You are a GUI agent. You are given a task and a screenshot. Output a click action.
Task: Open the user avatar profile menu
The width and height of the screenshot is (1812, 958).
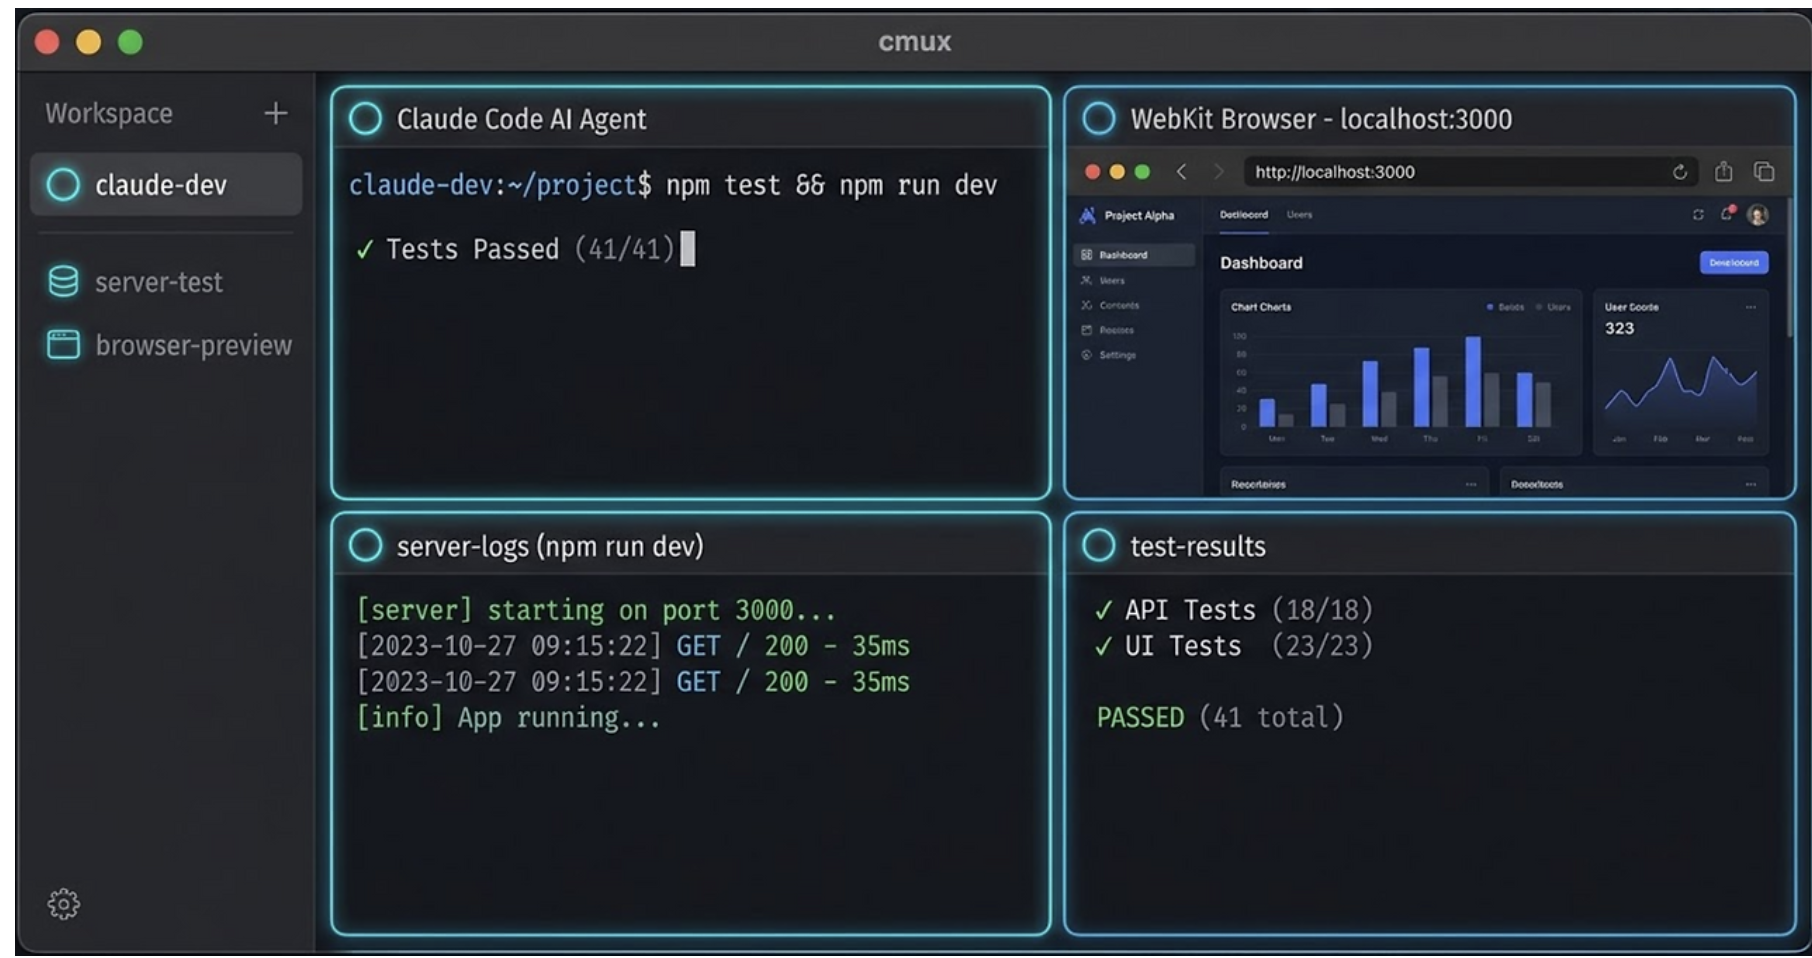pos(1757,215)
